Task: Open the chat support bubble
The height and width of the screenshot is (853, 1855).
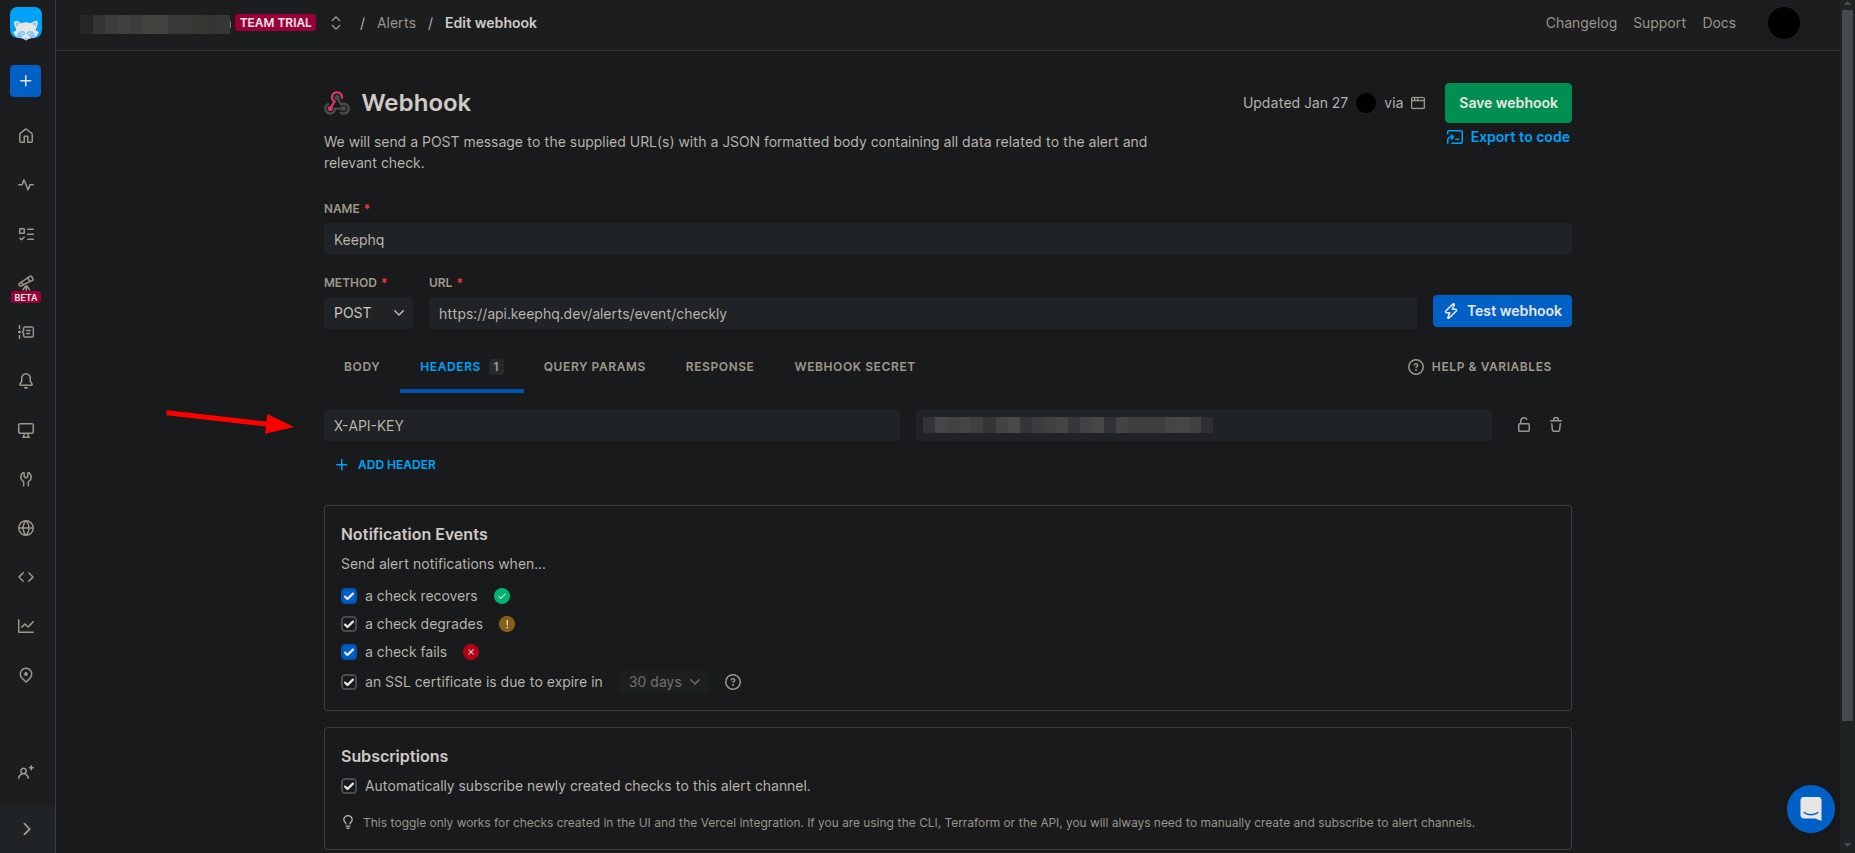Action: pos(1811,809)
